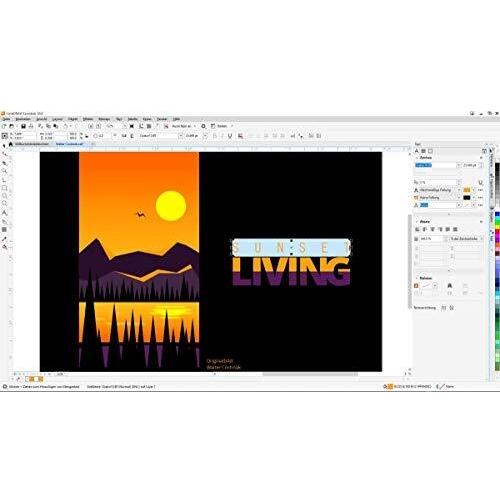
Task: Select the yellow sun on canvas
Action: (171, 206)
